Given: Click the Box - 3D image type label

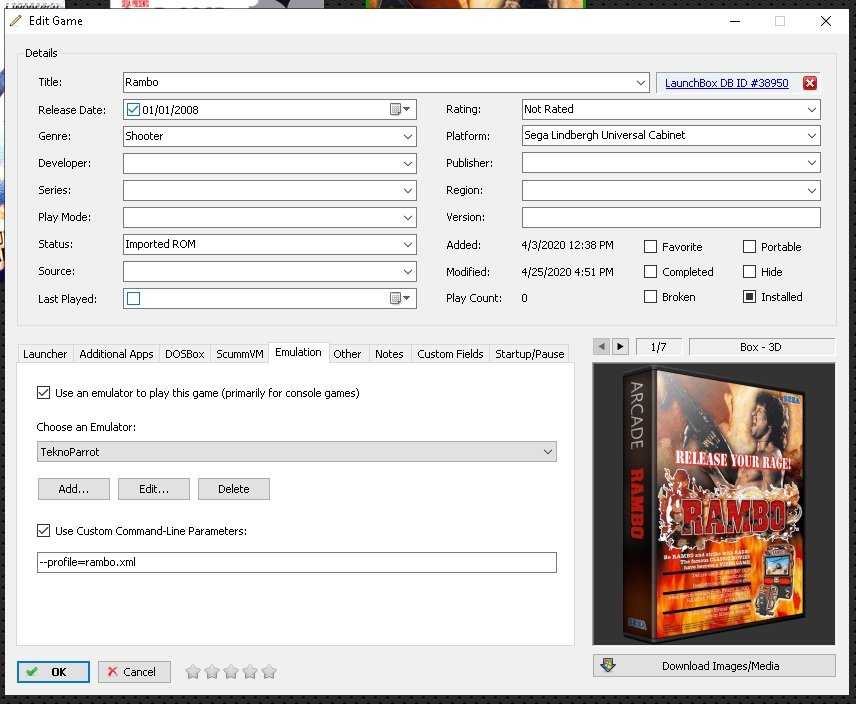Looking at the screenshot, I should tap(762, 347).
